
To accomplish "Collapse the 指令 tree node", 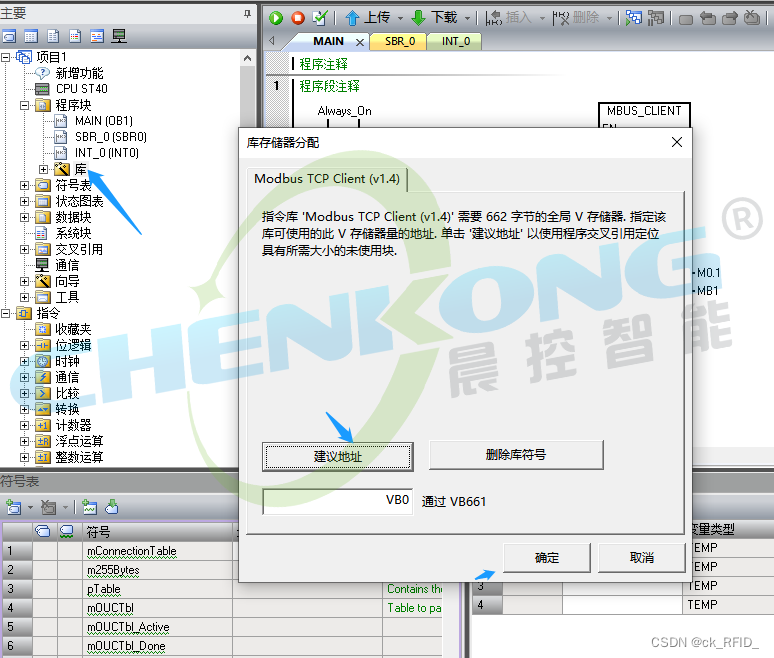I will (x=5, y=313).
